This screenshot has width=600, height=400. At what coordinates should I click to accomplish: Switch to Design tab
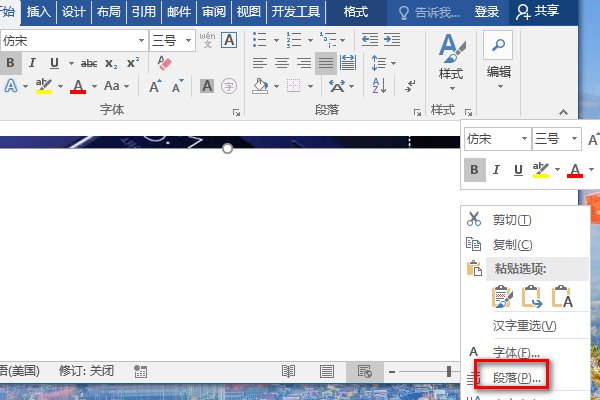click(x=73, y=11)
